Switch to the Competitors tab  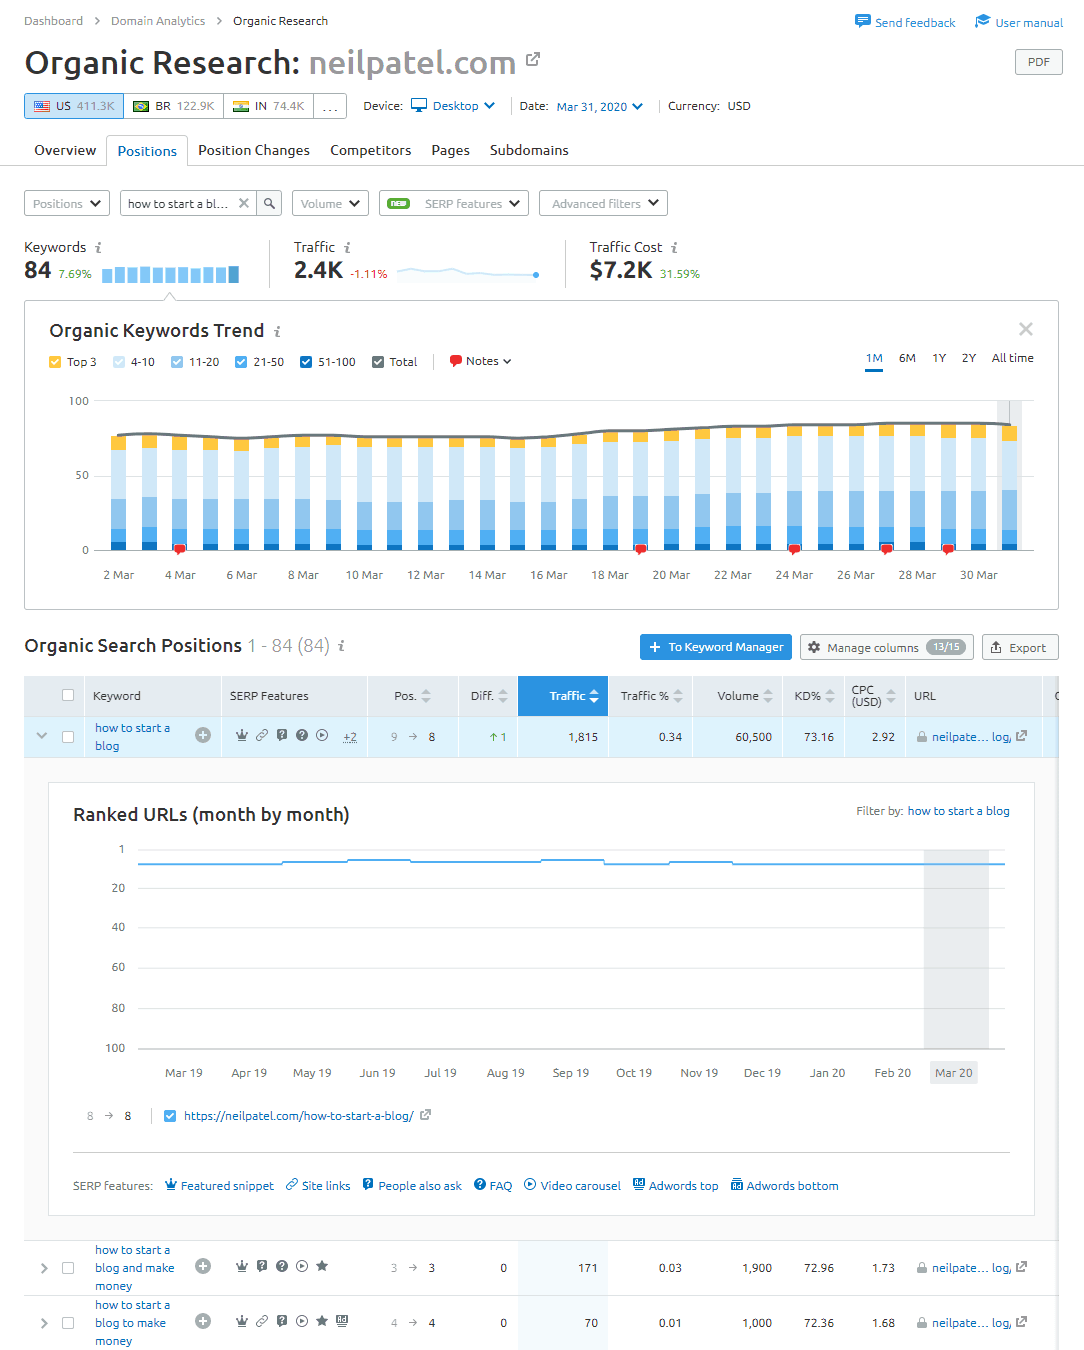coord(371,150)
